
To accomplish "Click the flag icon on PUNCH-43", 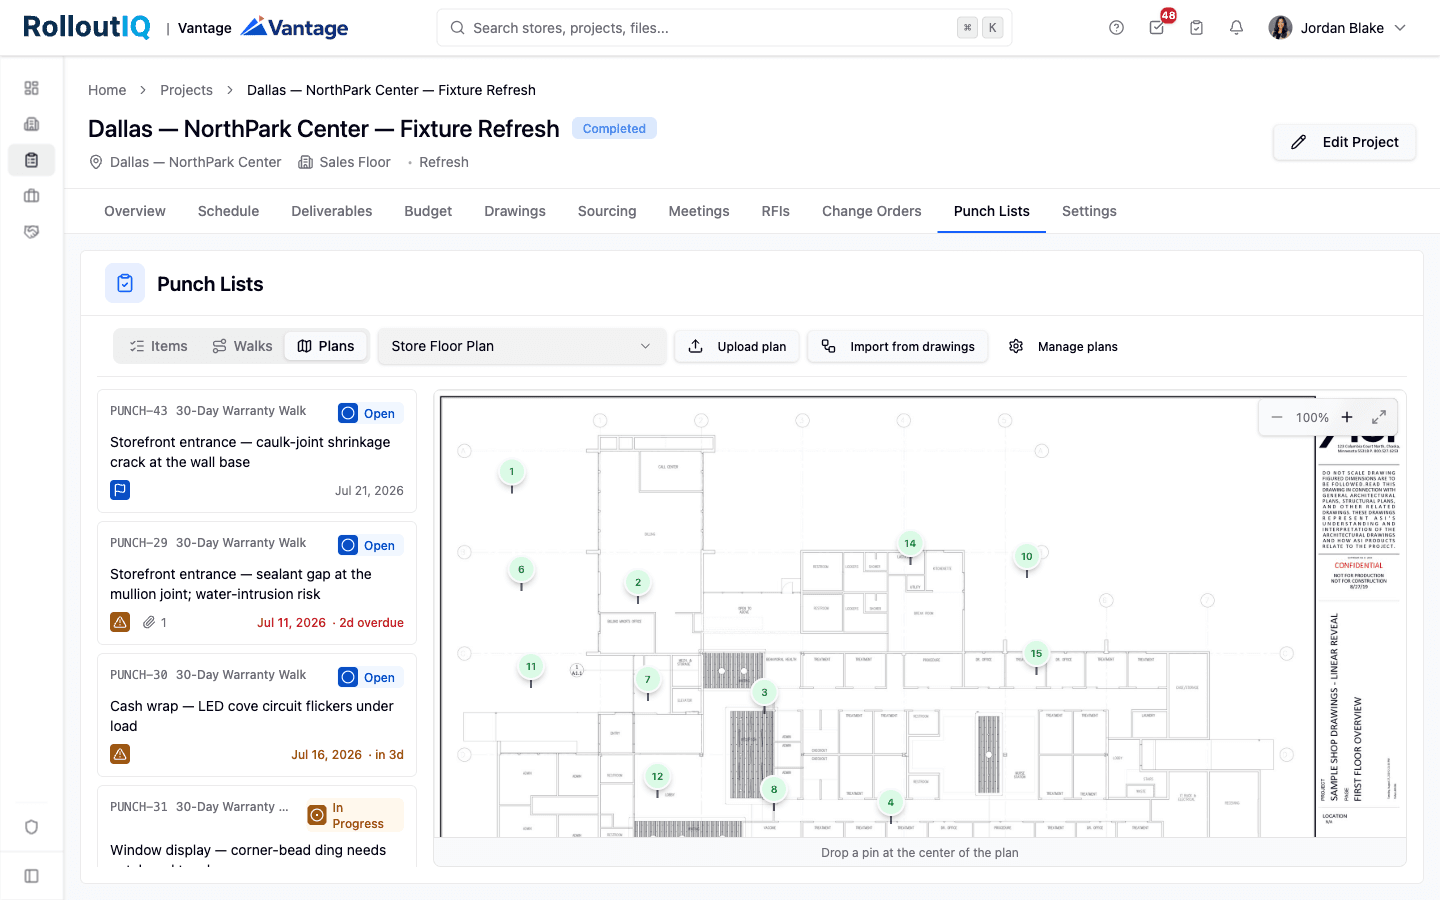I will 120,490.
